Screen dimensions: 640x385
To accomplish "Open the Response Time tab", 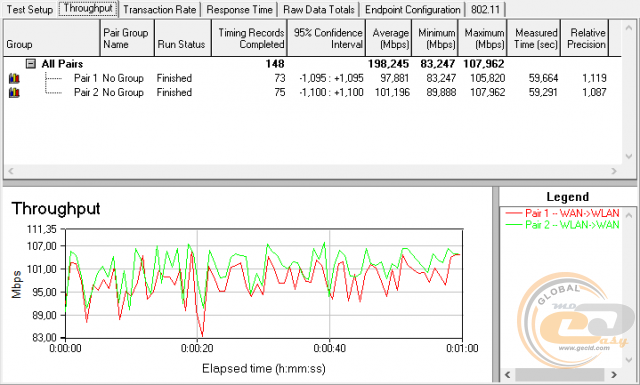I will [239, 9].
